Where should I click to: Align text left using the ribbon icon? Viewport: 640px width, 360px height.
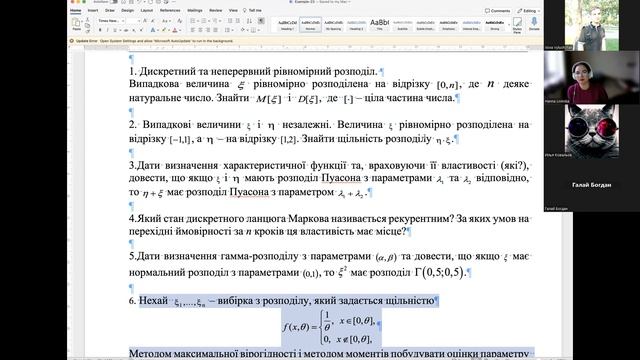(193, 30)
